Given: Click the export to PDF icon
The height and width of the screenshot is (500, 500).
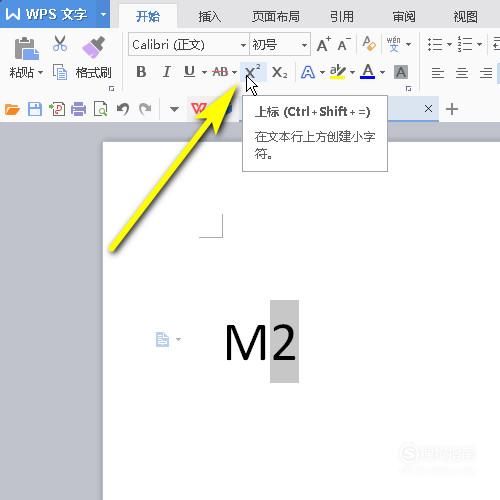Looking at the screenshot, I should tap(57, 109).
